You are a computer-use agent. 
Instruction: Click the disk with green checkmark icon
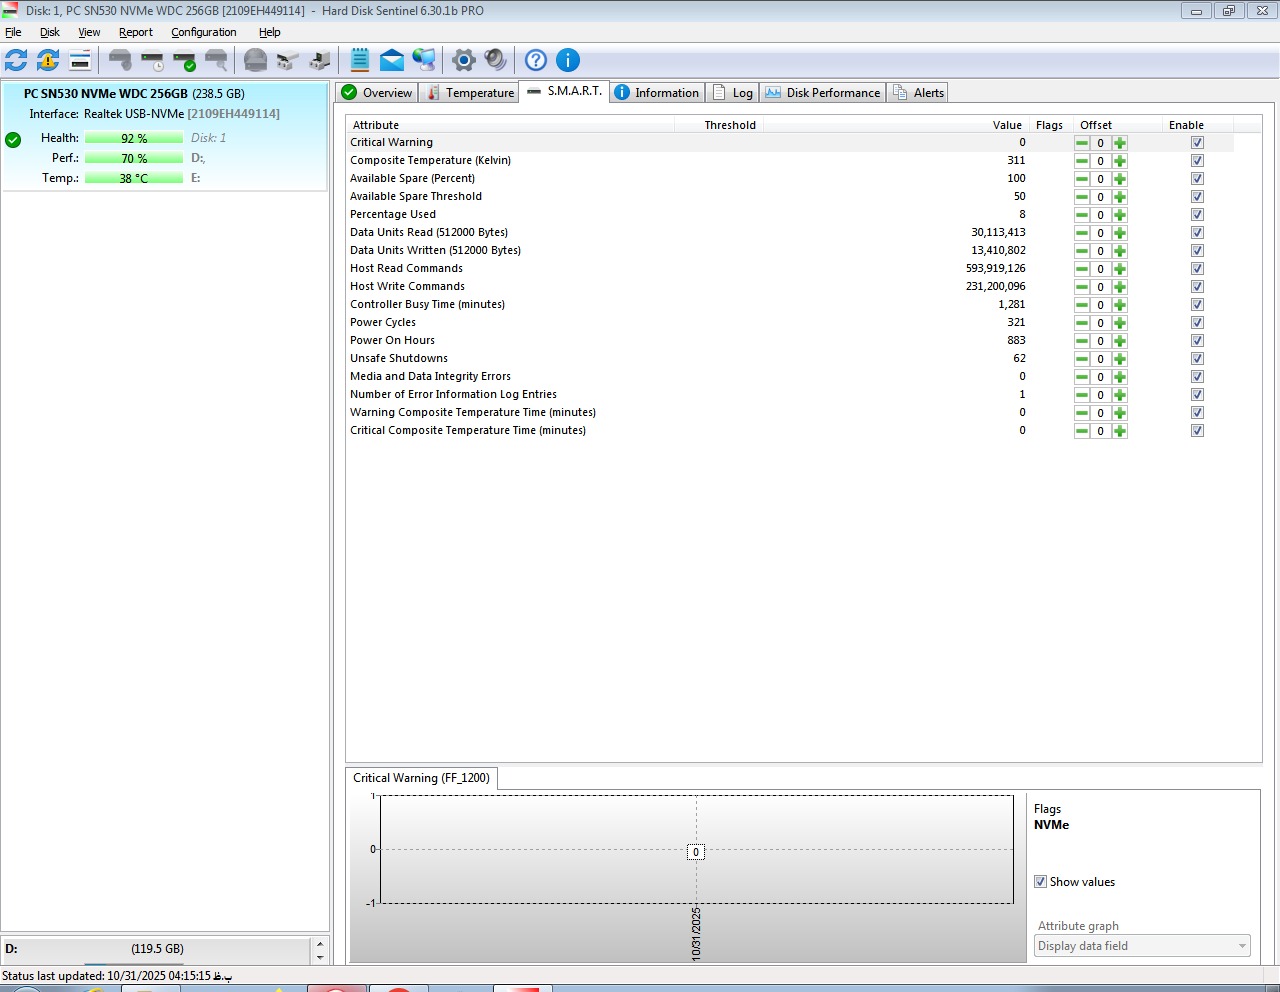184,61
